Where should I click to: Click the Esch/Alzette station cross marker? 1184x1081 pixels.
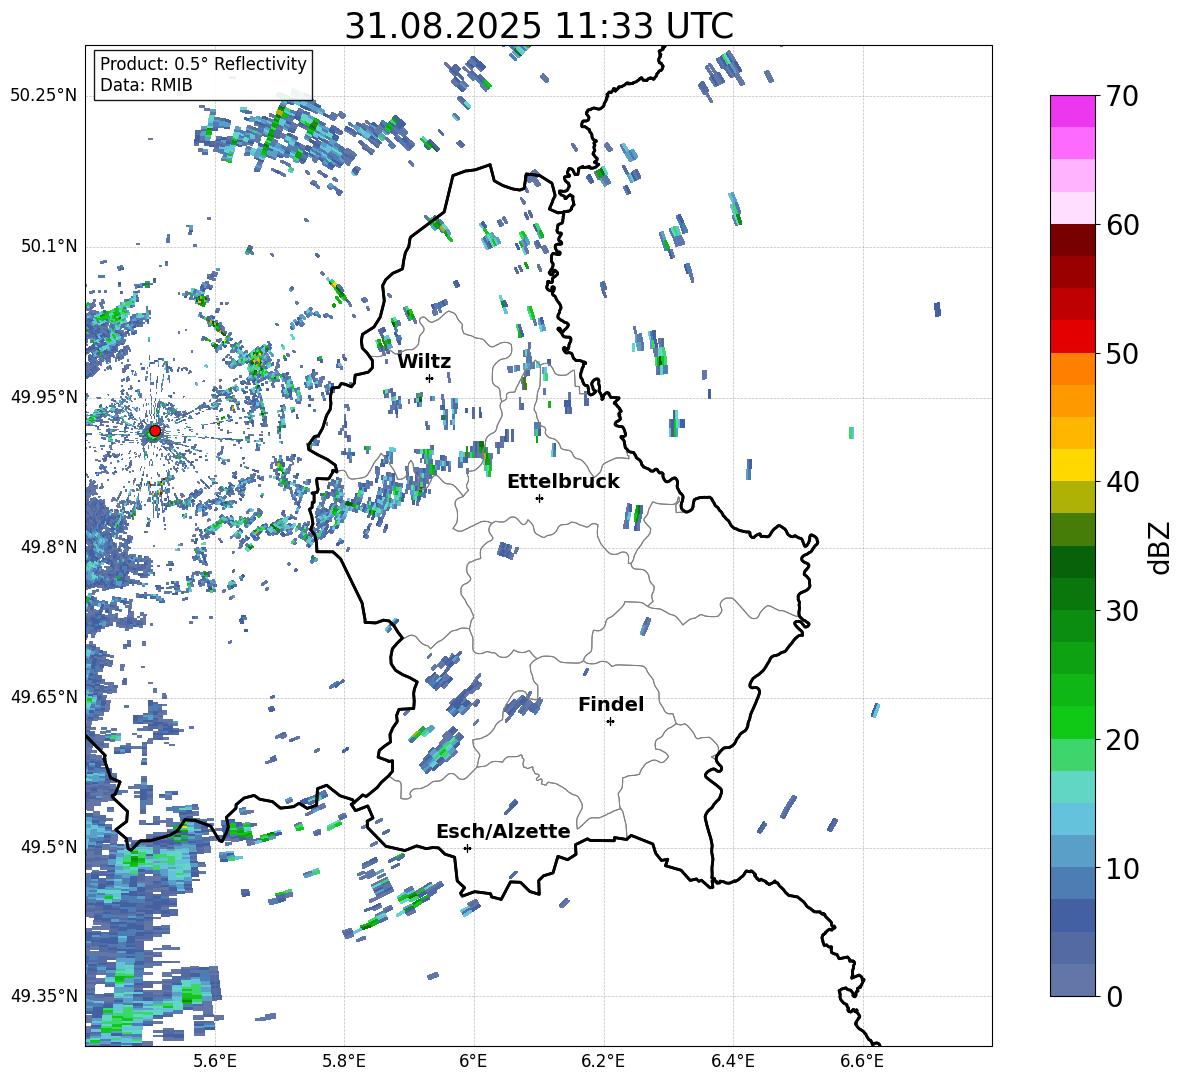pyautogui.click(x=467, y=848)
